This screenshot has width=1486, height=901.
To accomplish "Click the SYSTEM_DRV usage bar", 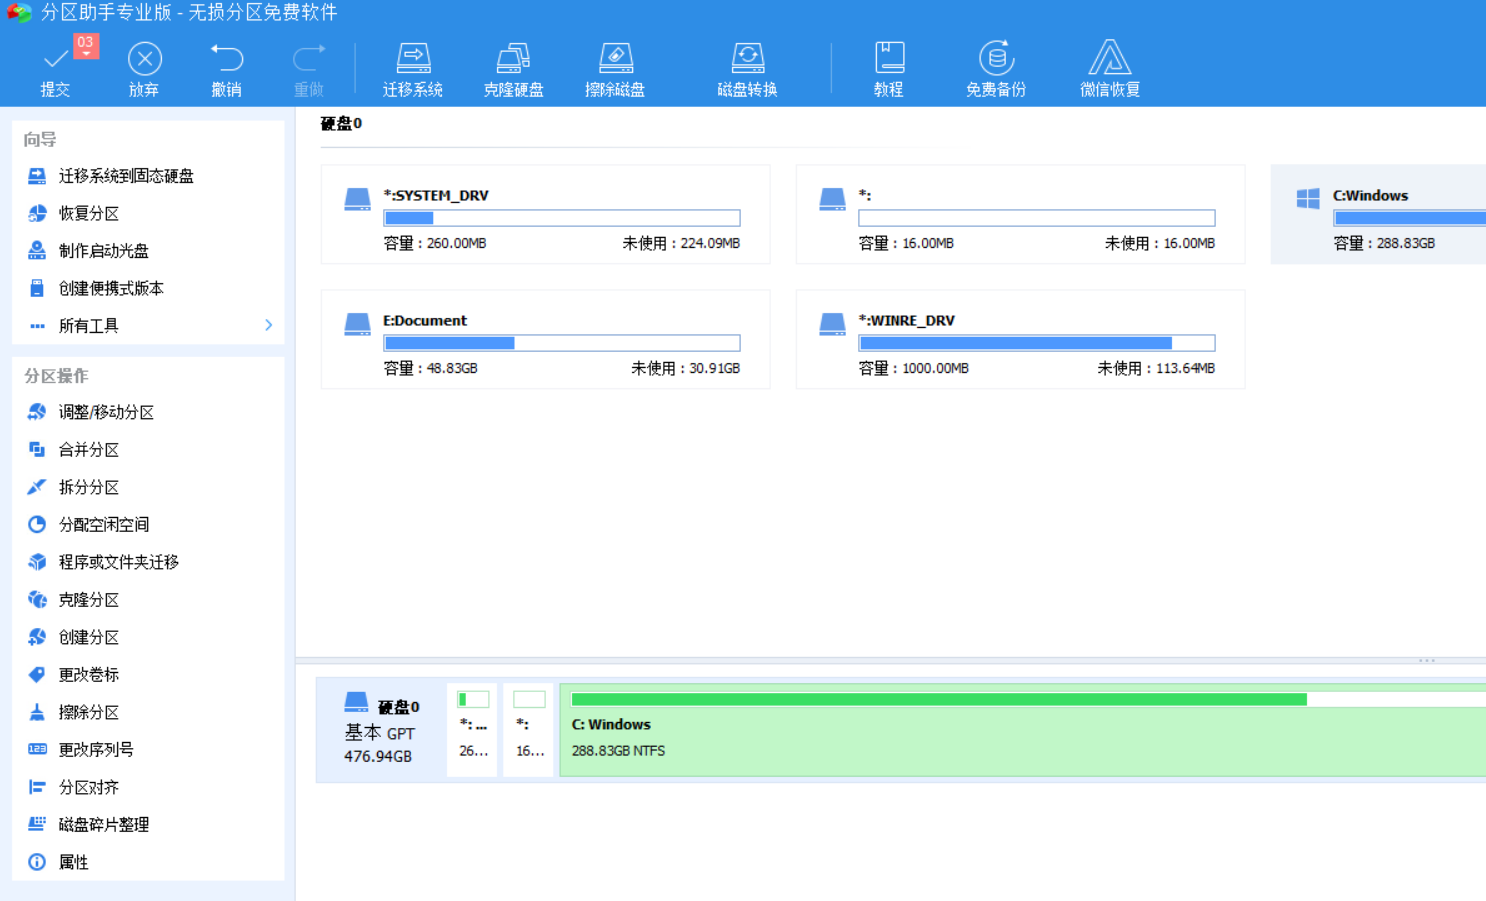I will (x=562, y=218).
